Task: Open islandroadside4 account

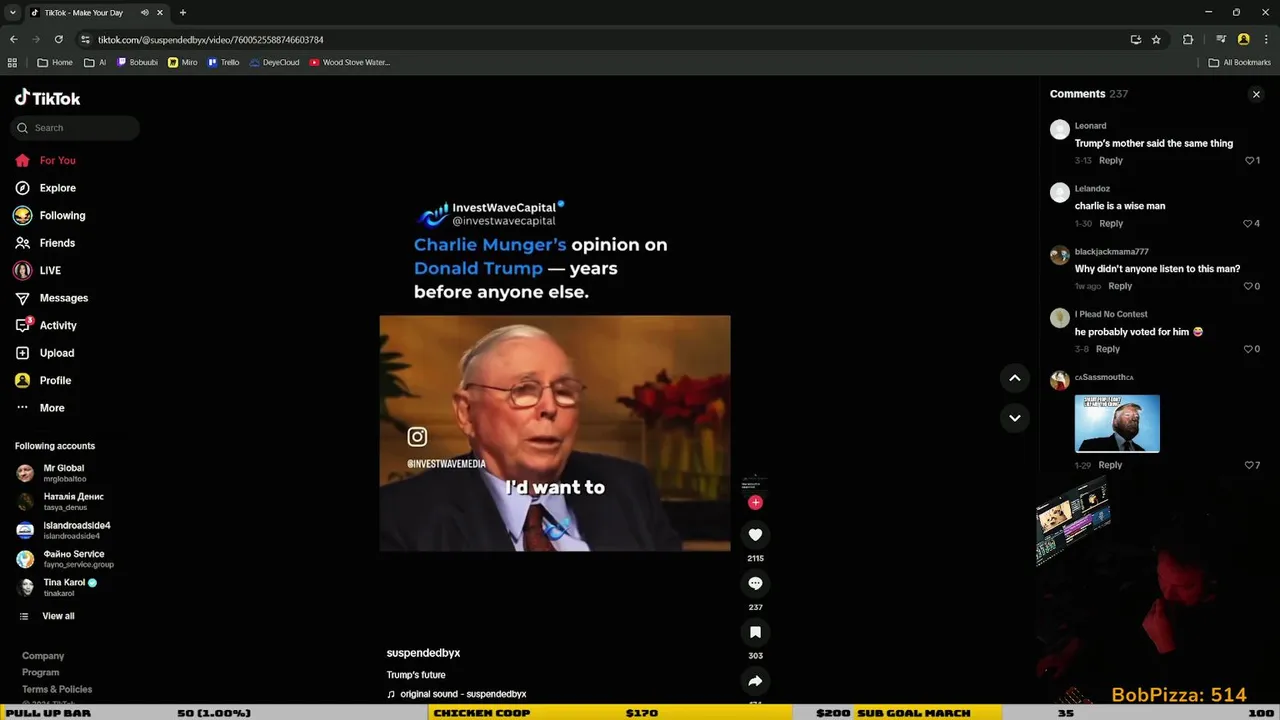Action: [63, 530]
